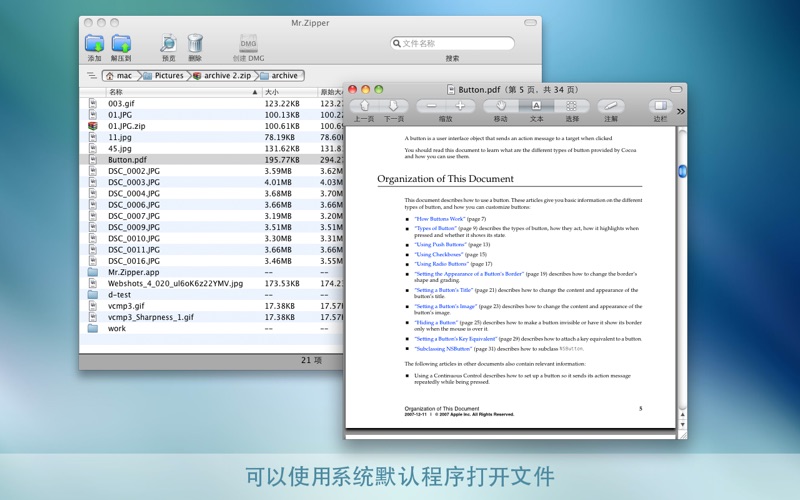Viewport: 800px width, 500px height.
Task: Click the Add (添加) toolbar icon
Action: tap(94, 43)
